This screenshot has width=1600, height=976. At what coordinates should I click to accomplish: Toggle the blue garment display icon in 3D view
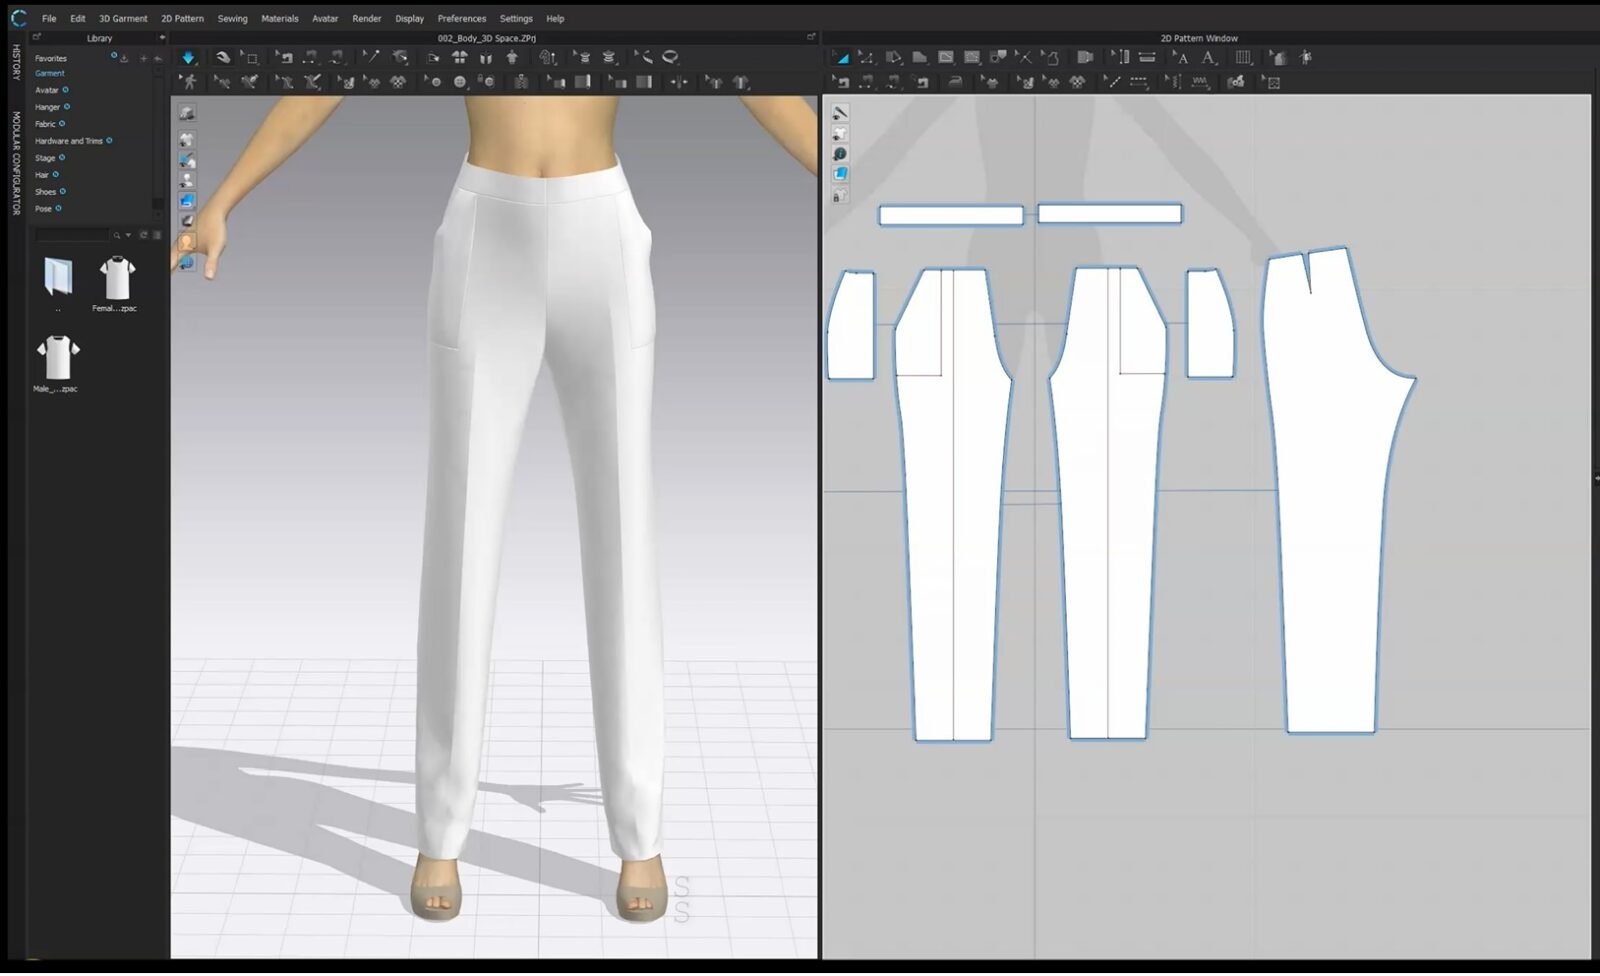click(x=187, y=201)
